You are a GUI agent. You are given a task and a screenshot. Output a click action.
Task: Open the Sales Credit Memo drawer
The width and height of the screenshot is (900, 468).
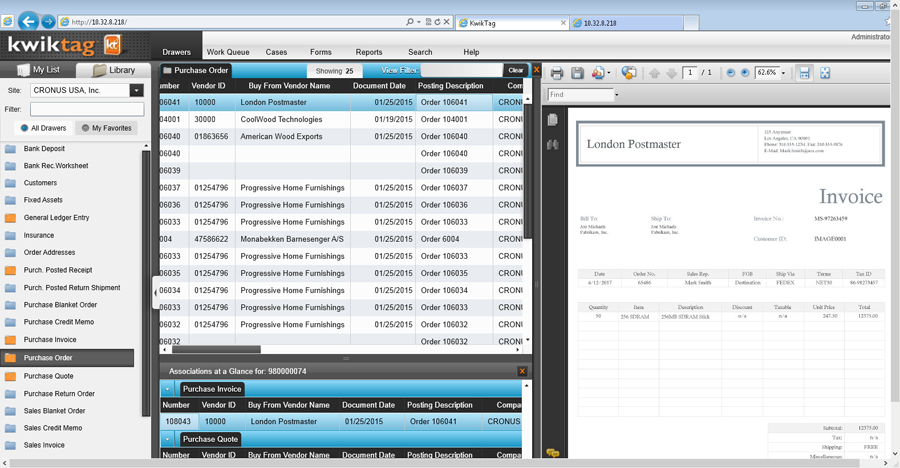click(53, 428)
